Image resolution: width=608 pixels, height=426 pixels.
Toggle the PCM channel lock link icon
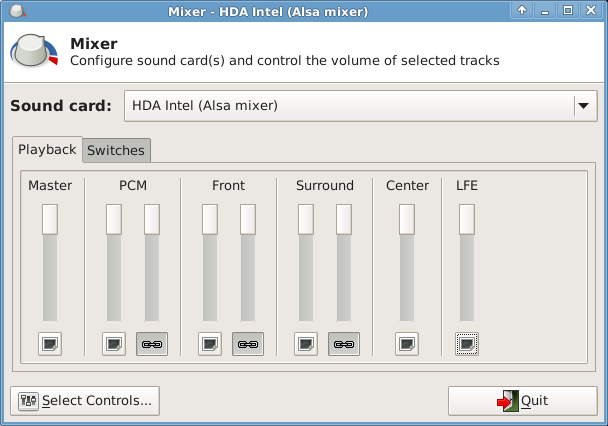coord(152,344)
